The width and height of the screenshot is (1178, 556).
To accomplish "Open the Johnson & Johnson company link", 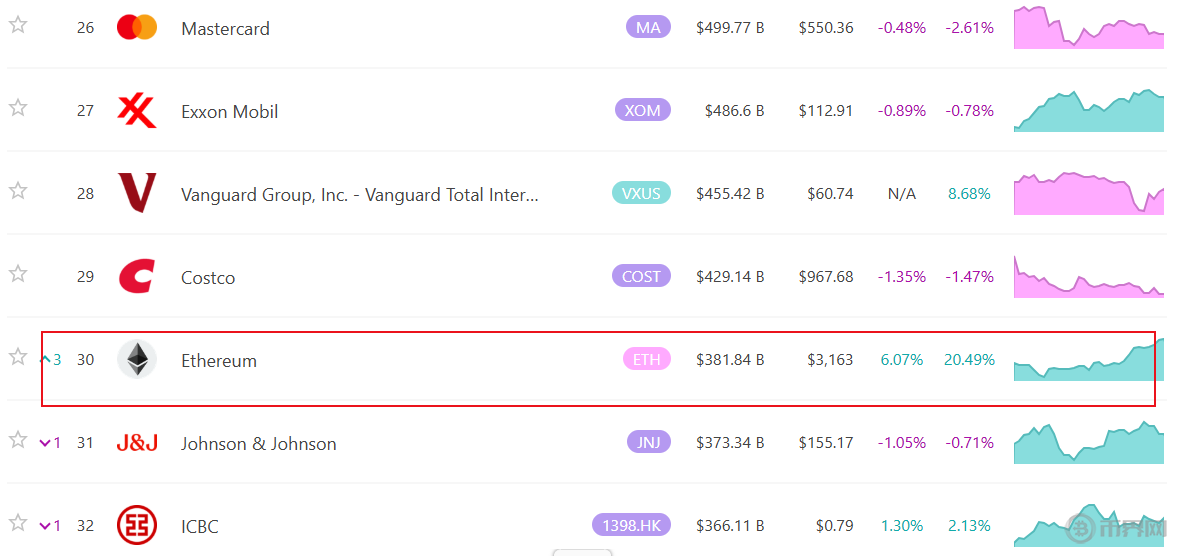I will pyautogui.click(x=258, y=443).
